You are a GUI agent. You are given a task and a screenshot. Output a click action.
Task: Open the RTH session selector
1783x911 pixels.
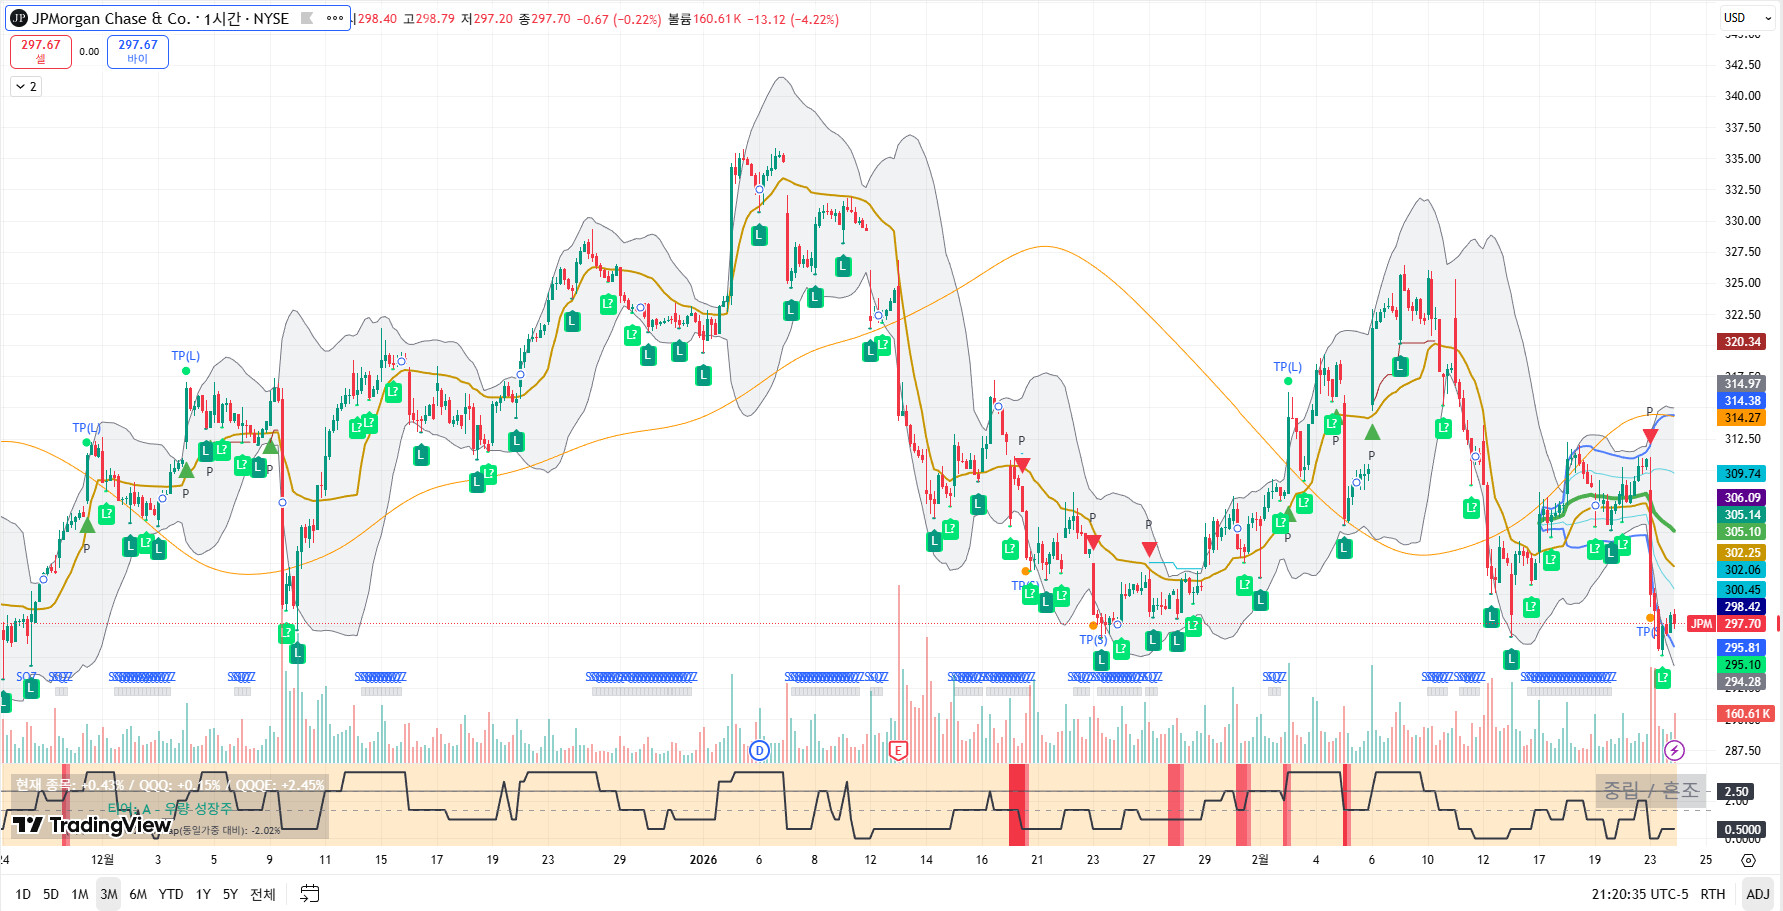pyautogui.click(x=1713, y=894)
